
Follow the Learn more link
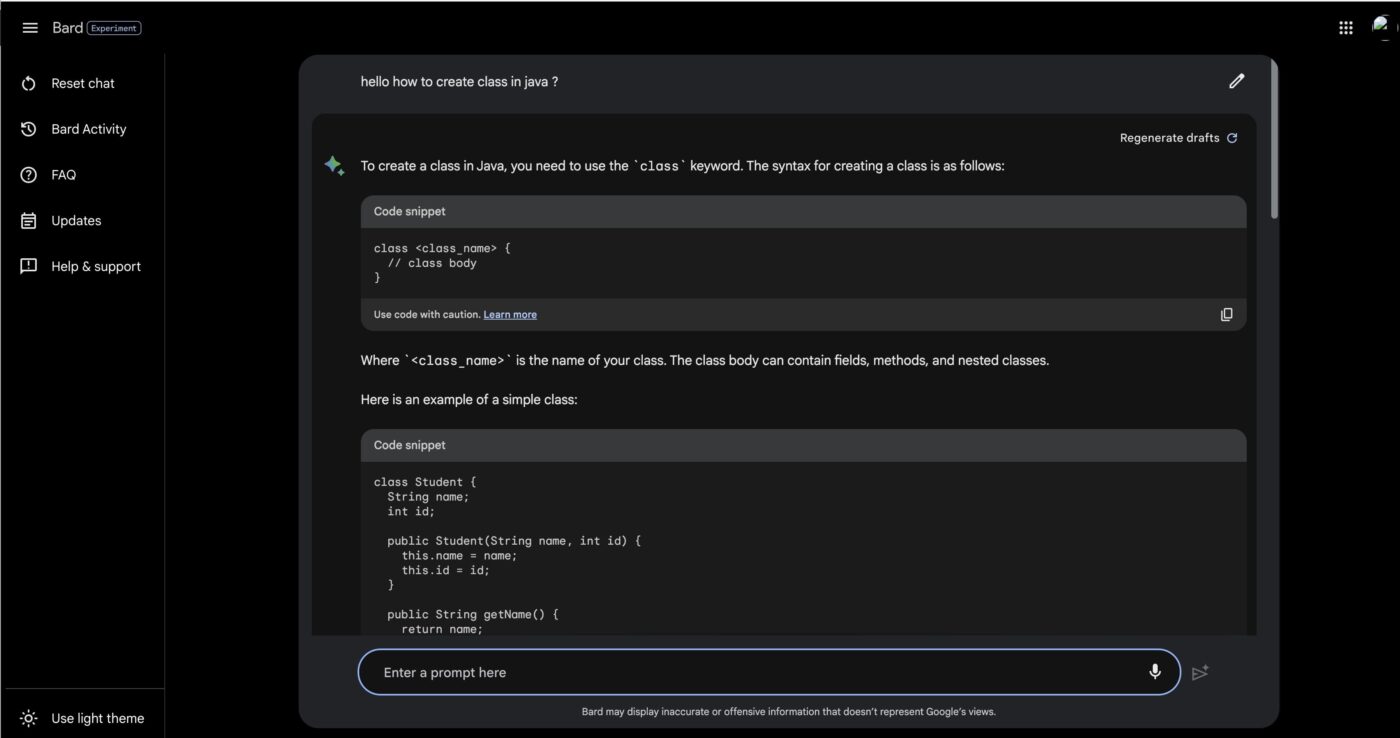[510, 314]
